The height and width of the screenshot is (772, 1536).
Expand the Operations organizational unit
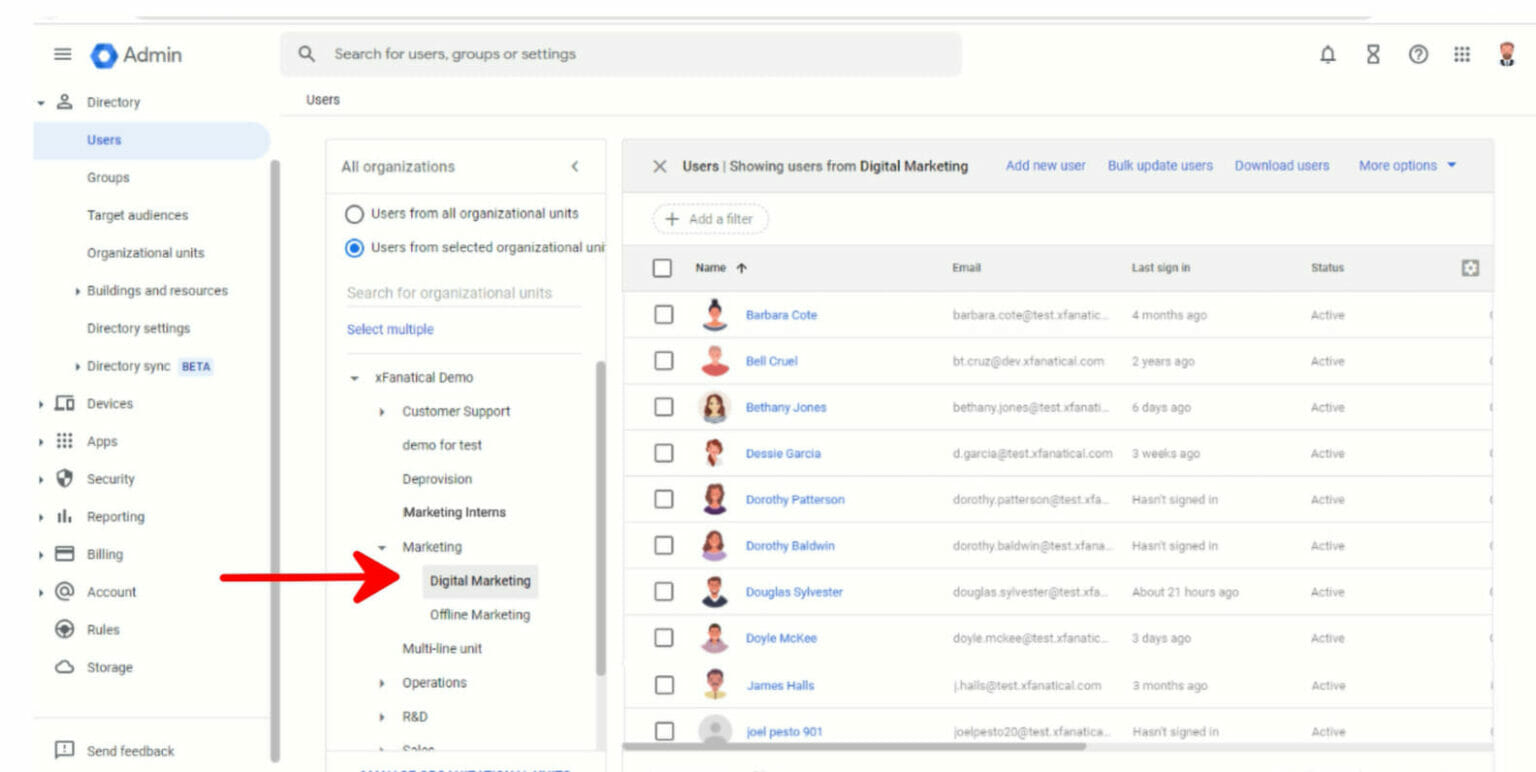382,682
